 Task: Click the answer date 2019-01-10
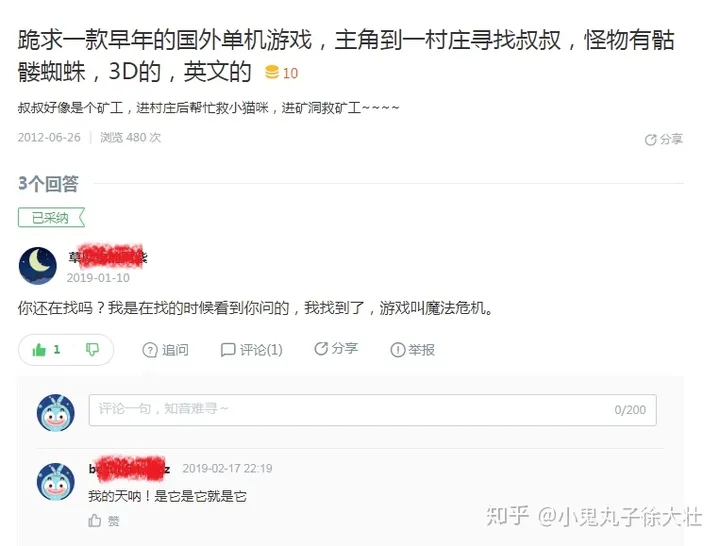(x=98, y=278)
